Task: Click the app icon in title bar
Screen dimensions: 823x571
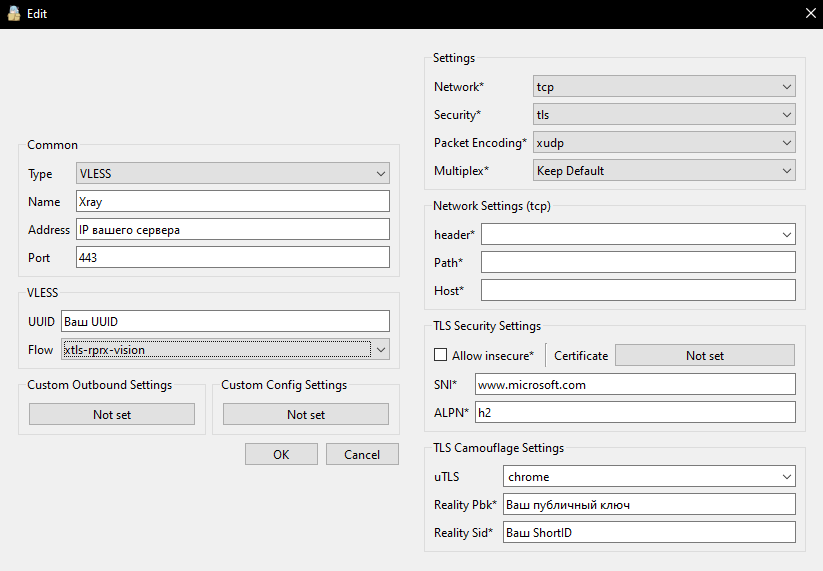Action: [x=13, y=14]
